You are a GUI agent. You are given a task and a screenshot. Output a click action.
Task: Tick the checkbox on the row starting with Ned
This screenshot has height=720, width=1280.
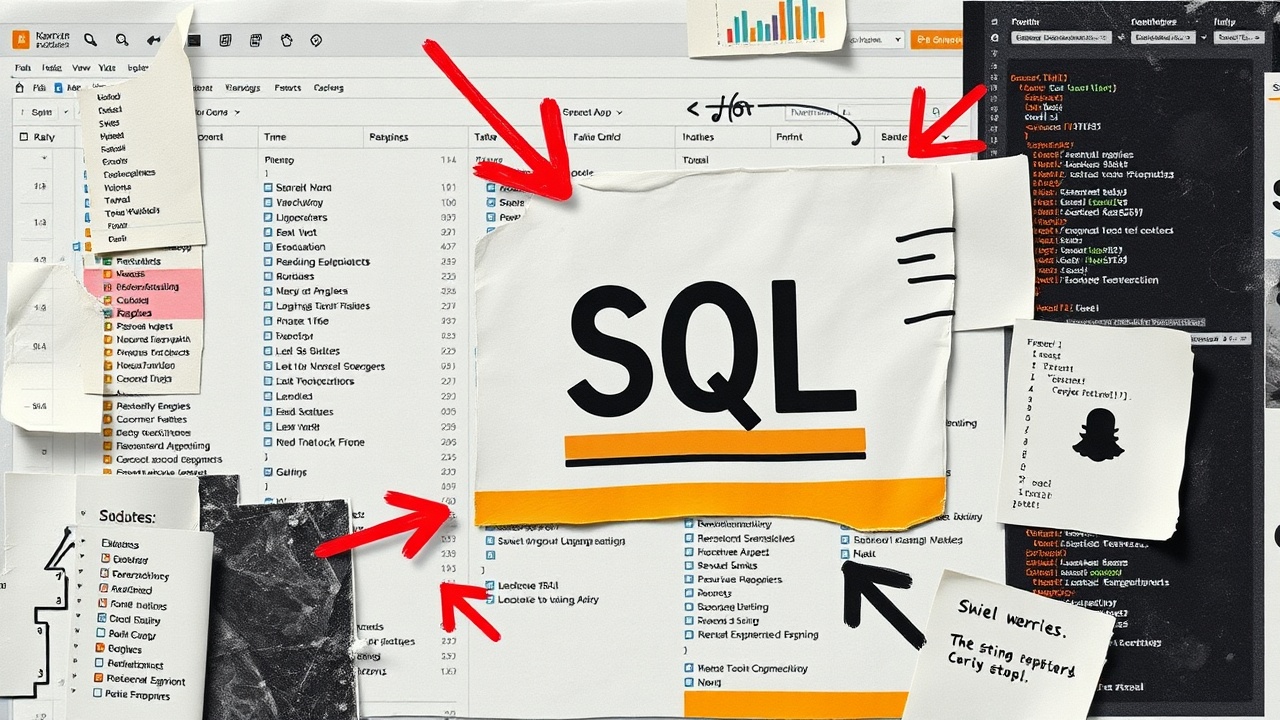(x=268, y=442)
